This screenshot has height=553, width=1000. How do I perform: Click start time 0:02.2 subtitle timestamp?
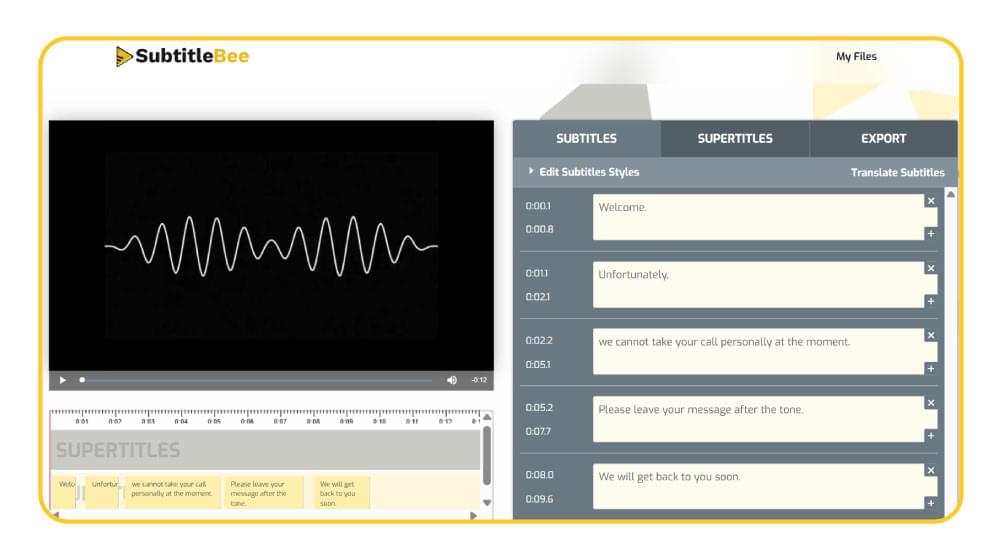click(539, 341)
